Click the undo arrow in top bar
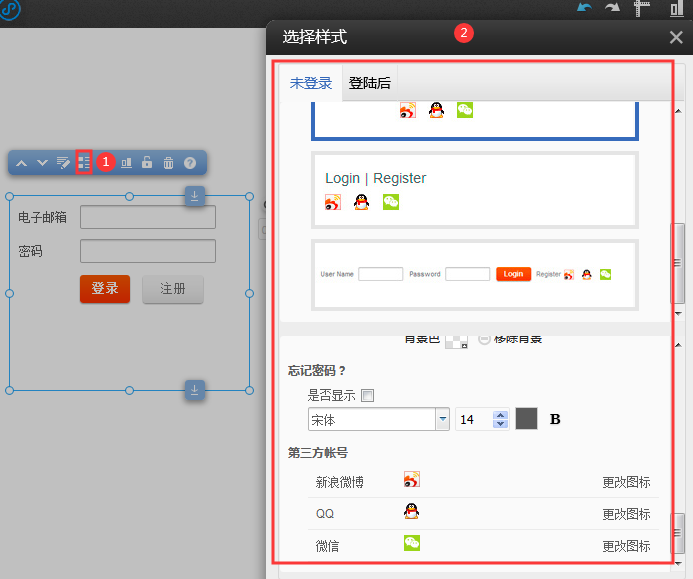 click(584, 9)
